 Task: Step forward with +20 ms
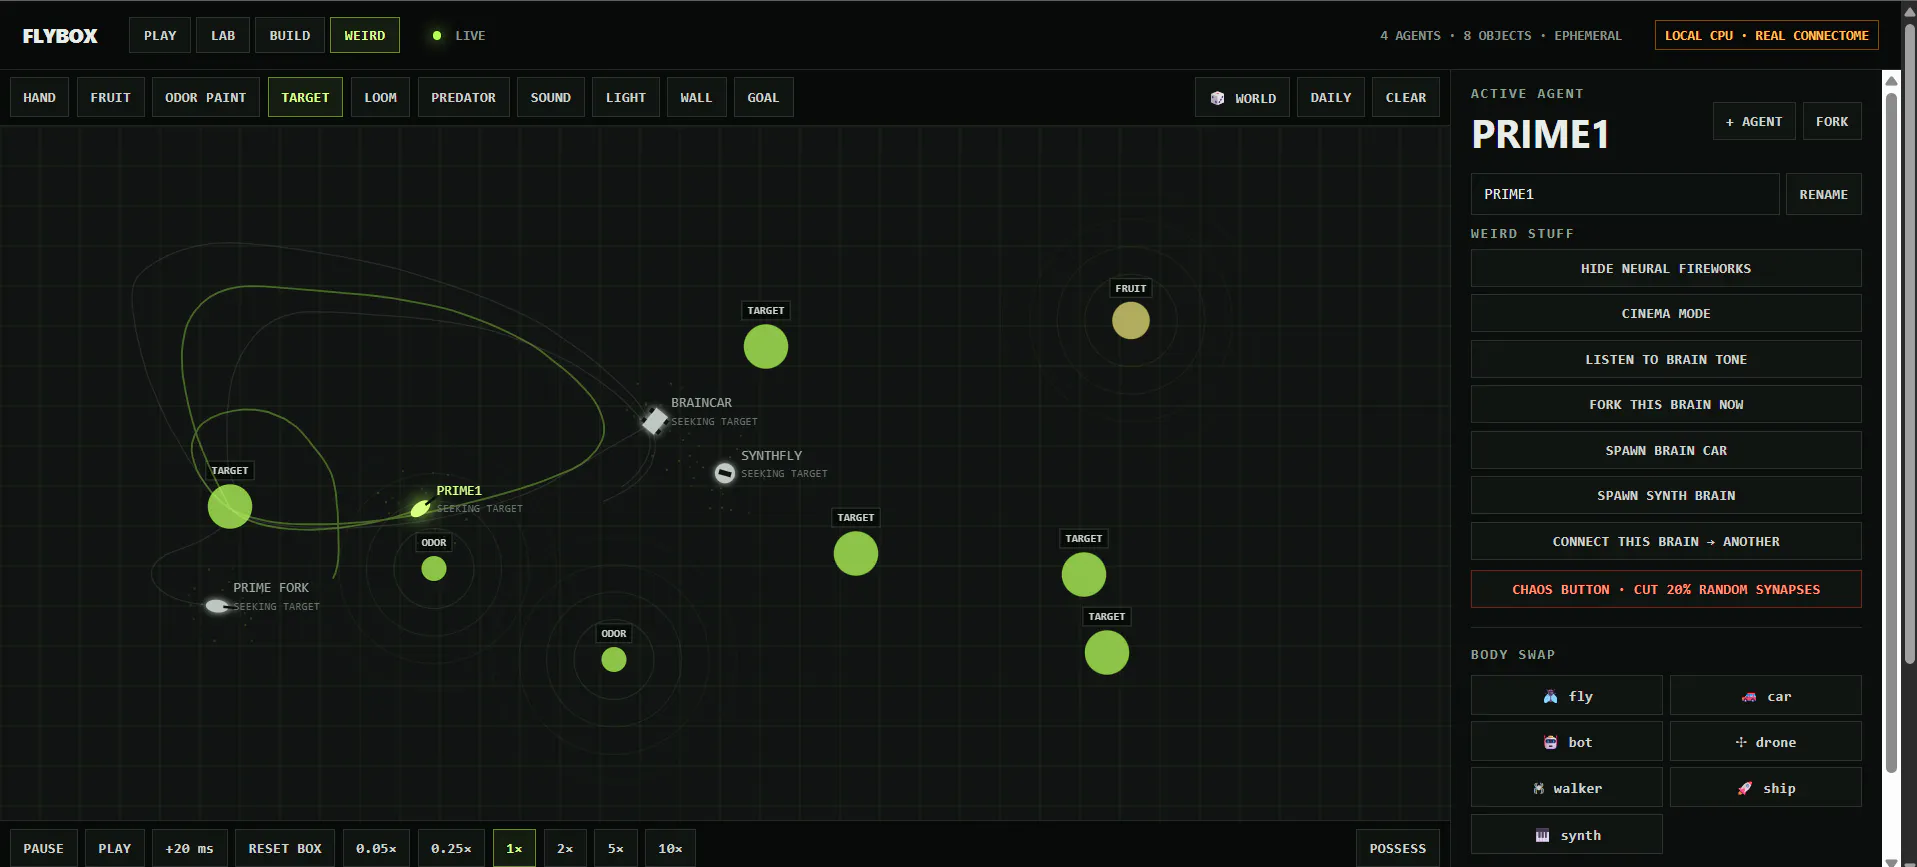pos(190,848)
